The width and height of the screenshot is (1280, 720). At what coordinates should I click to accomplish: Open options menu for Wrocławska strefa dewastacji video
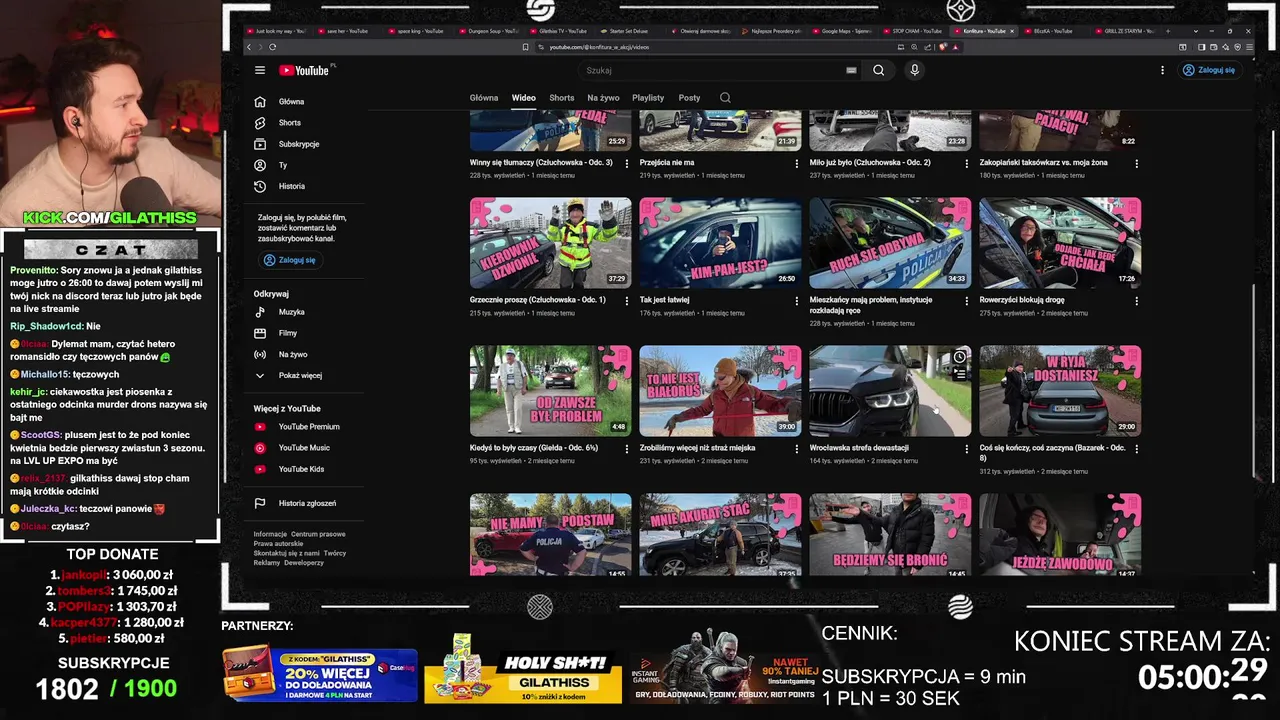(x=966, y=449)
